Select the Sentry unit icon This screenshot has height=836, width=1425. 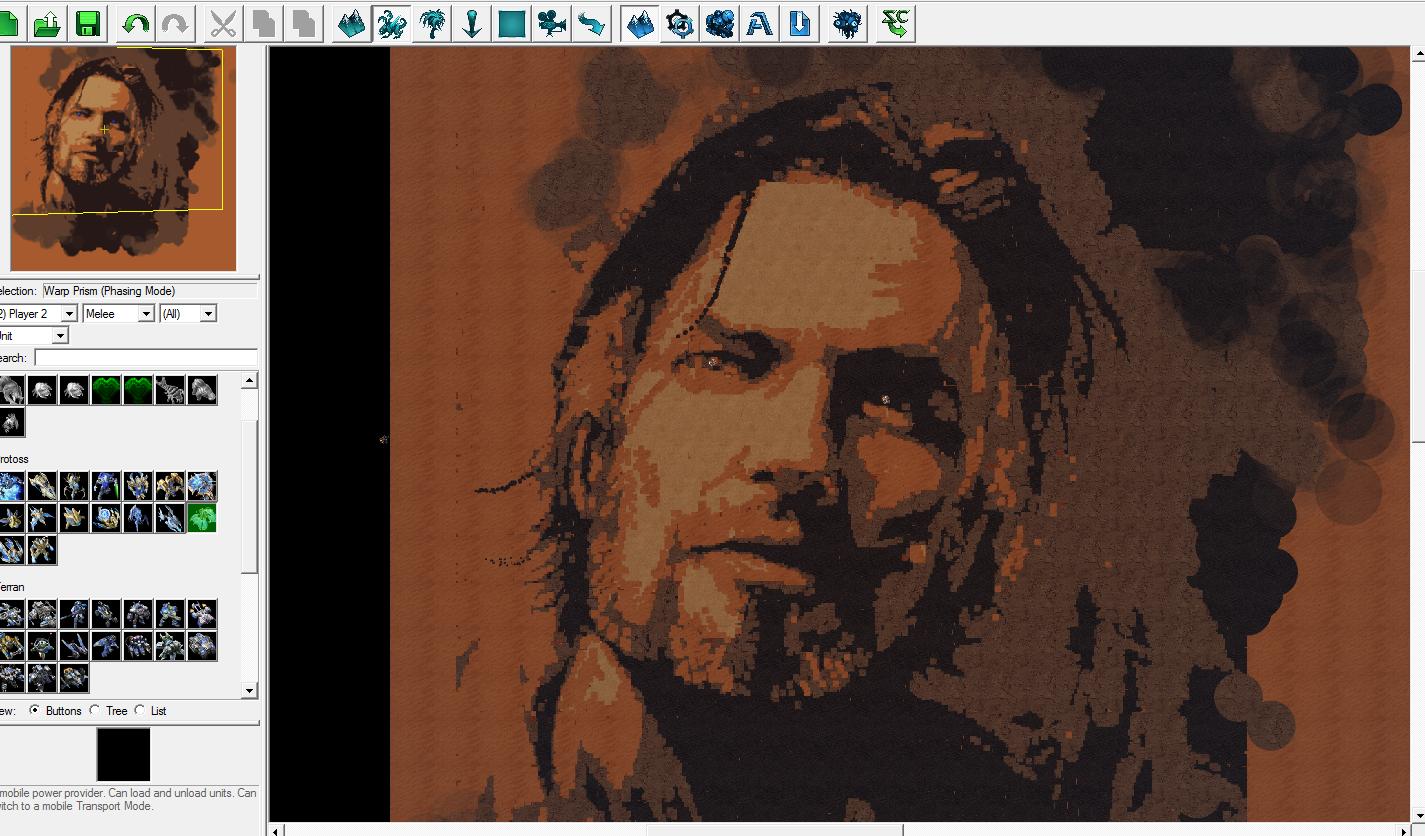tap(106, 518)
